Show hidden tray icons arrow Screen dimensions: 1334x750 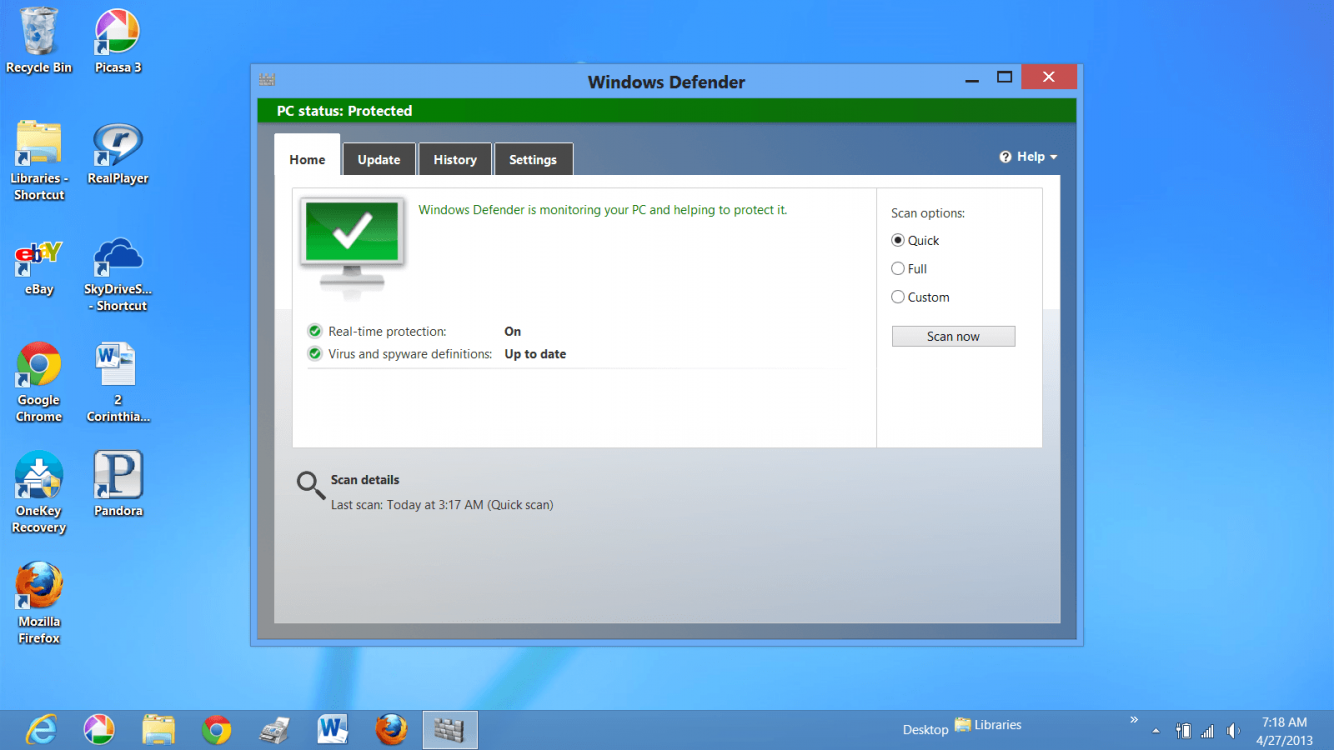[x=1156, y=730]
